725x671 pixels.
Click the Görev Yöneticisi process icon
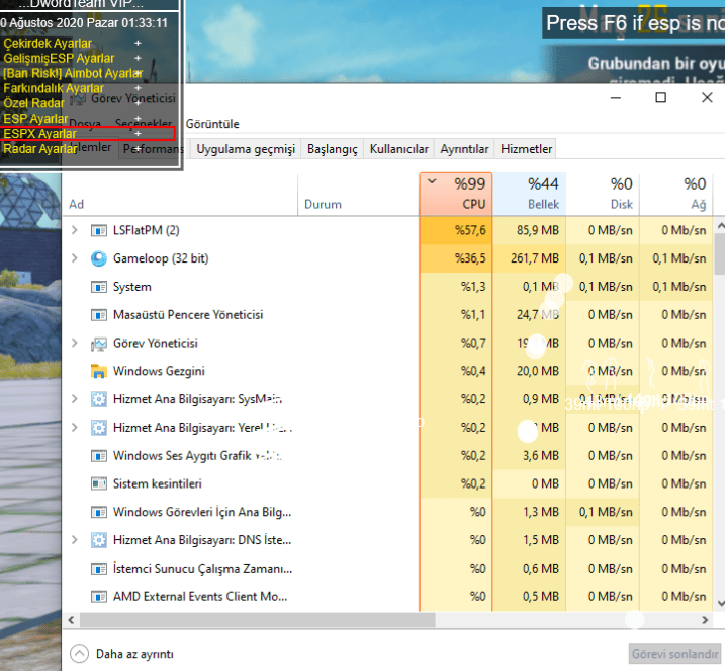click(98, 344)
